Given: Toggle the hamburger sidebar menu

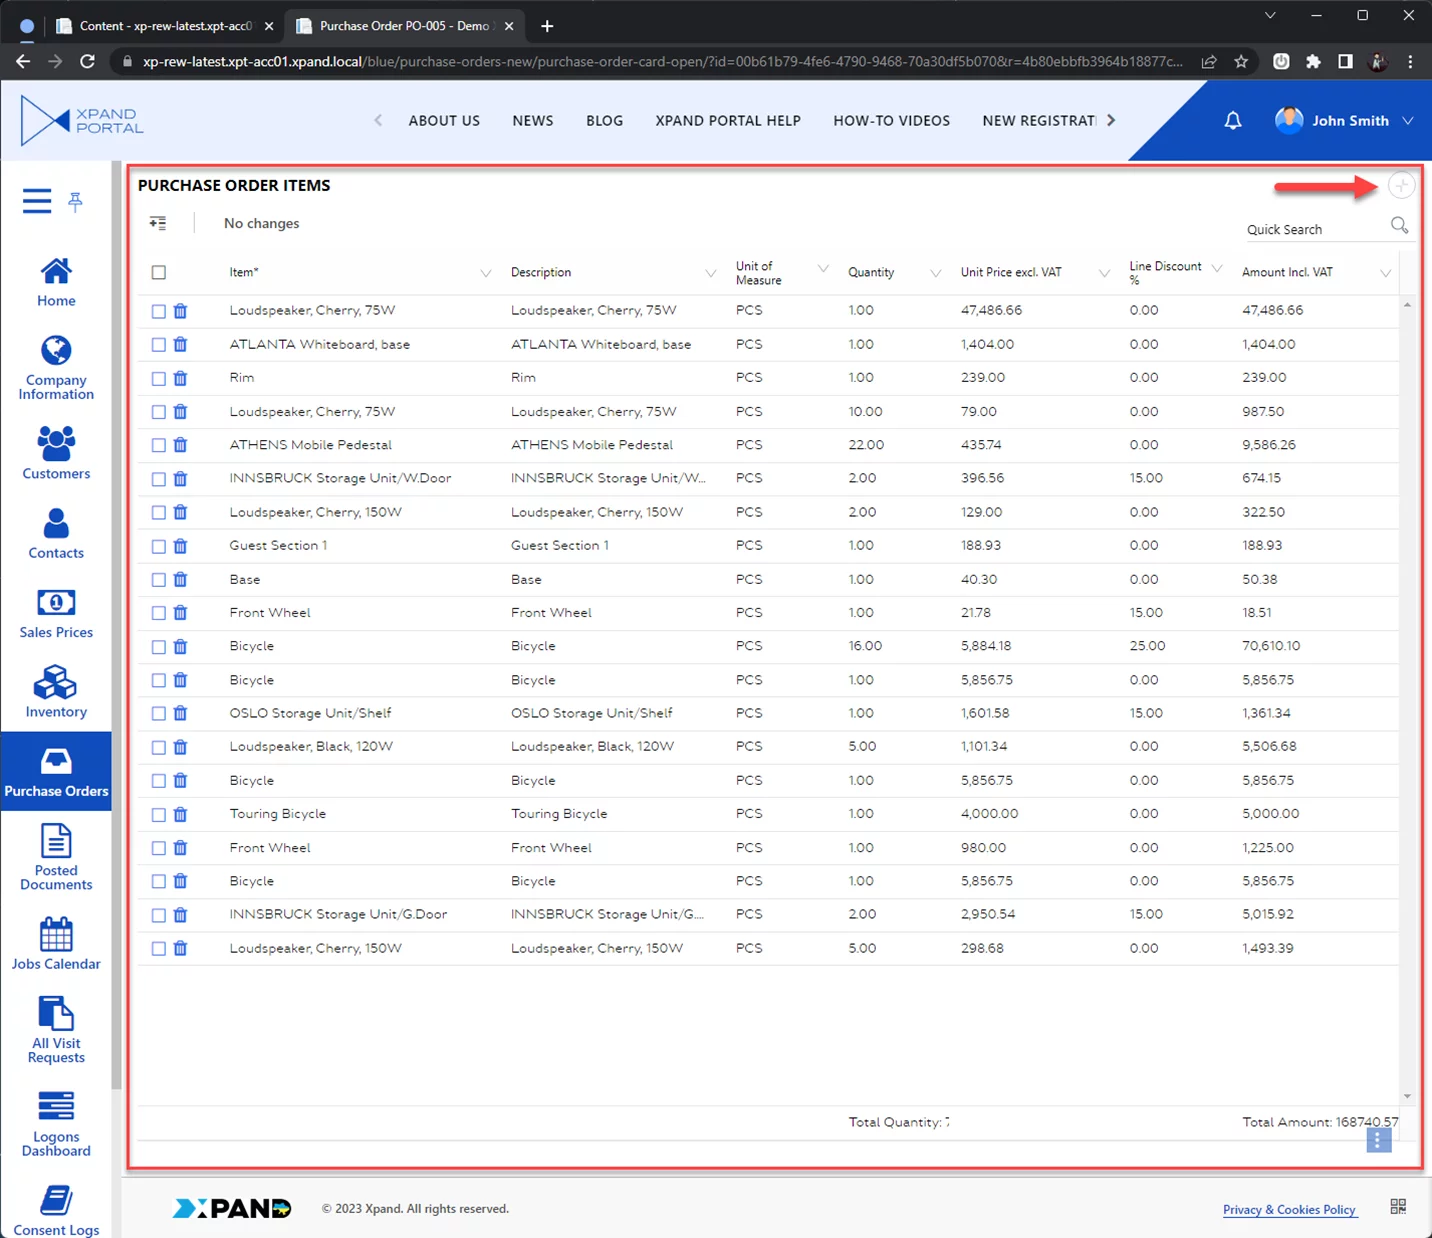Looking at the screenshot, I should 37,202.
